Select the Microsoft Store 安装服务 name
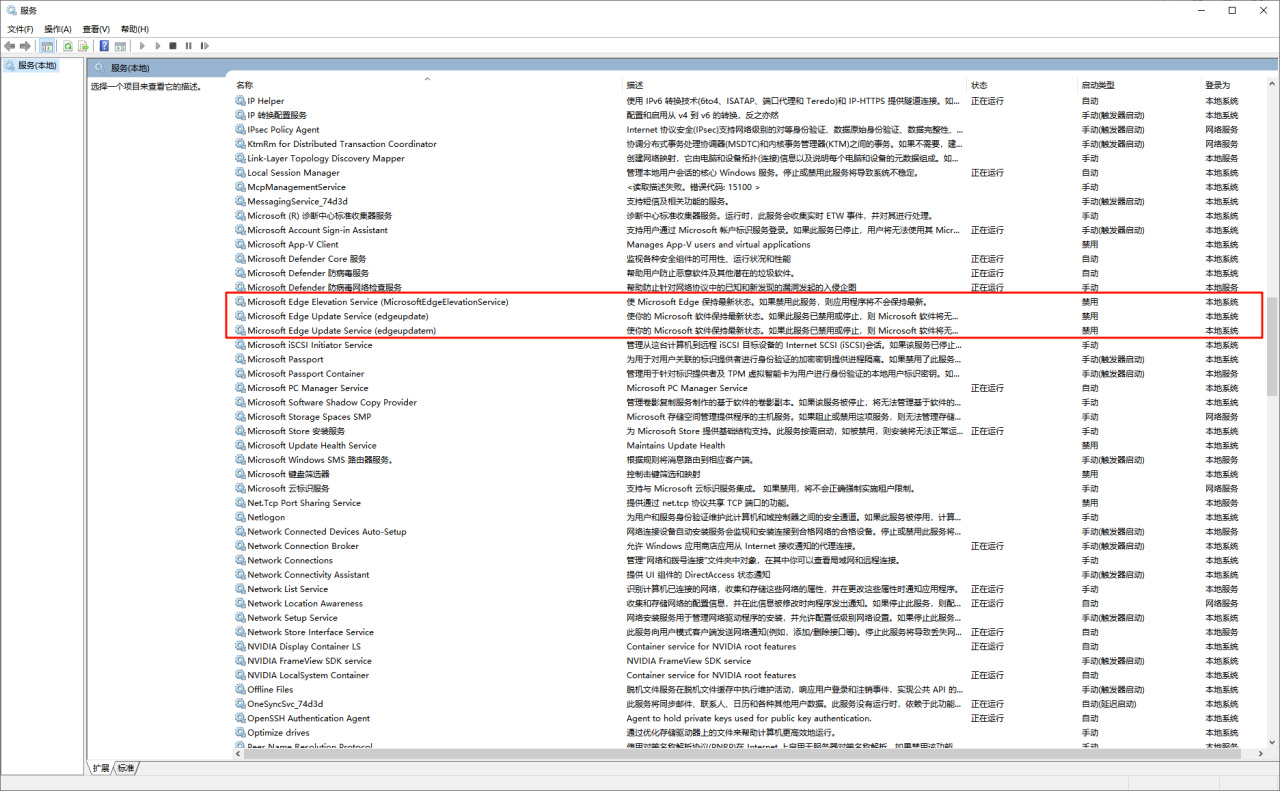This screenshot has width=1280, height=791. [x=296, y=431]
